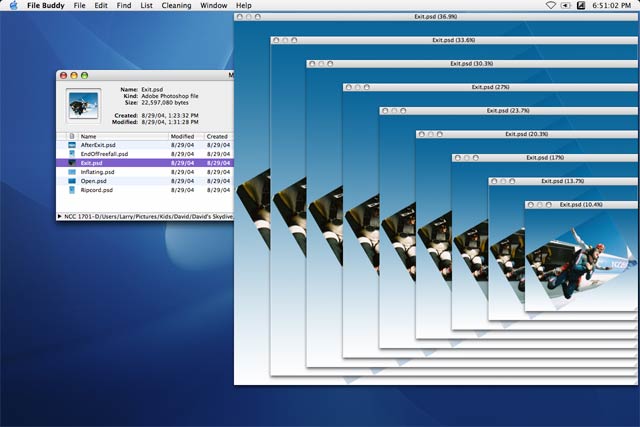
Task: Click the Exit.psd (30.3%) window title bar
Action: [x=471, y=64]
